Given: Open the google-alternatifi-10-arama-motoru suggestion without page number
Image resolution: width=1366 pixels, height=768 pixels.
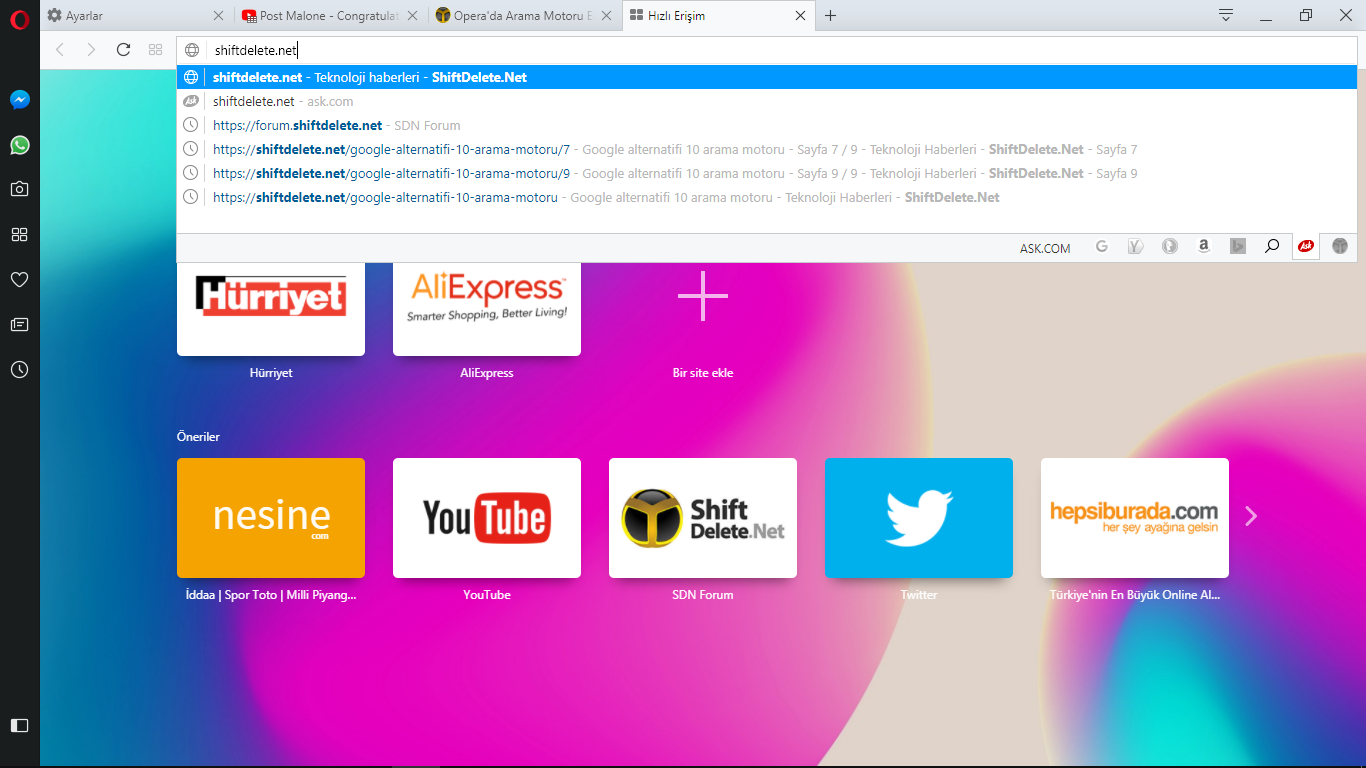Looking at the screenshot, I should tap(766, 197).
